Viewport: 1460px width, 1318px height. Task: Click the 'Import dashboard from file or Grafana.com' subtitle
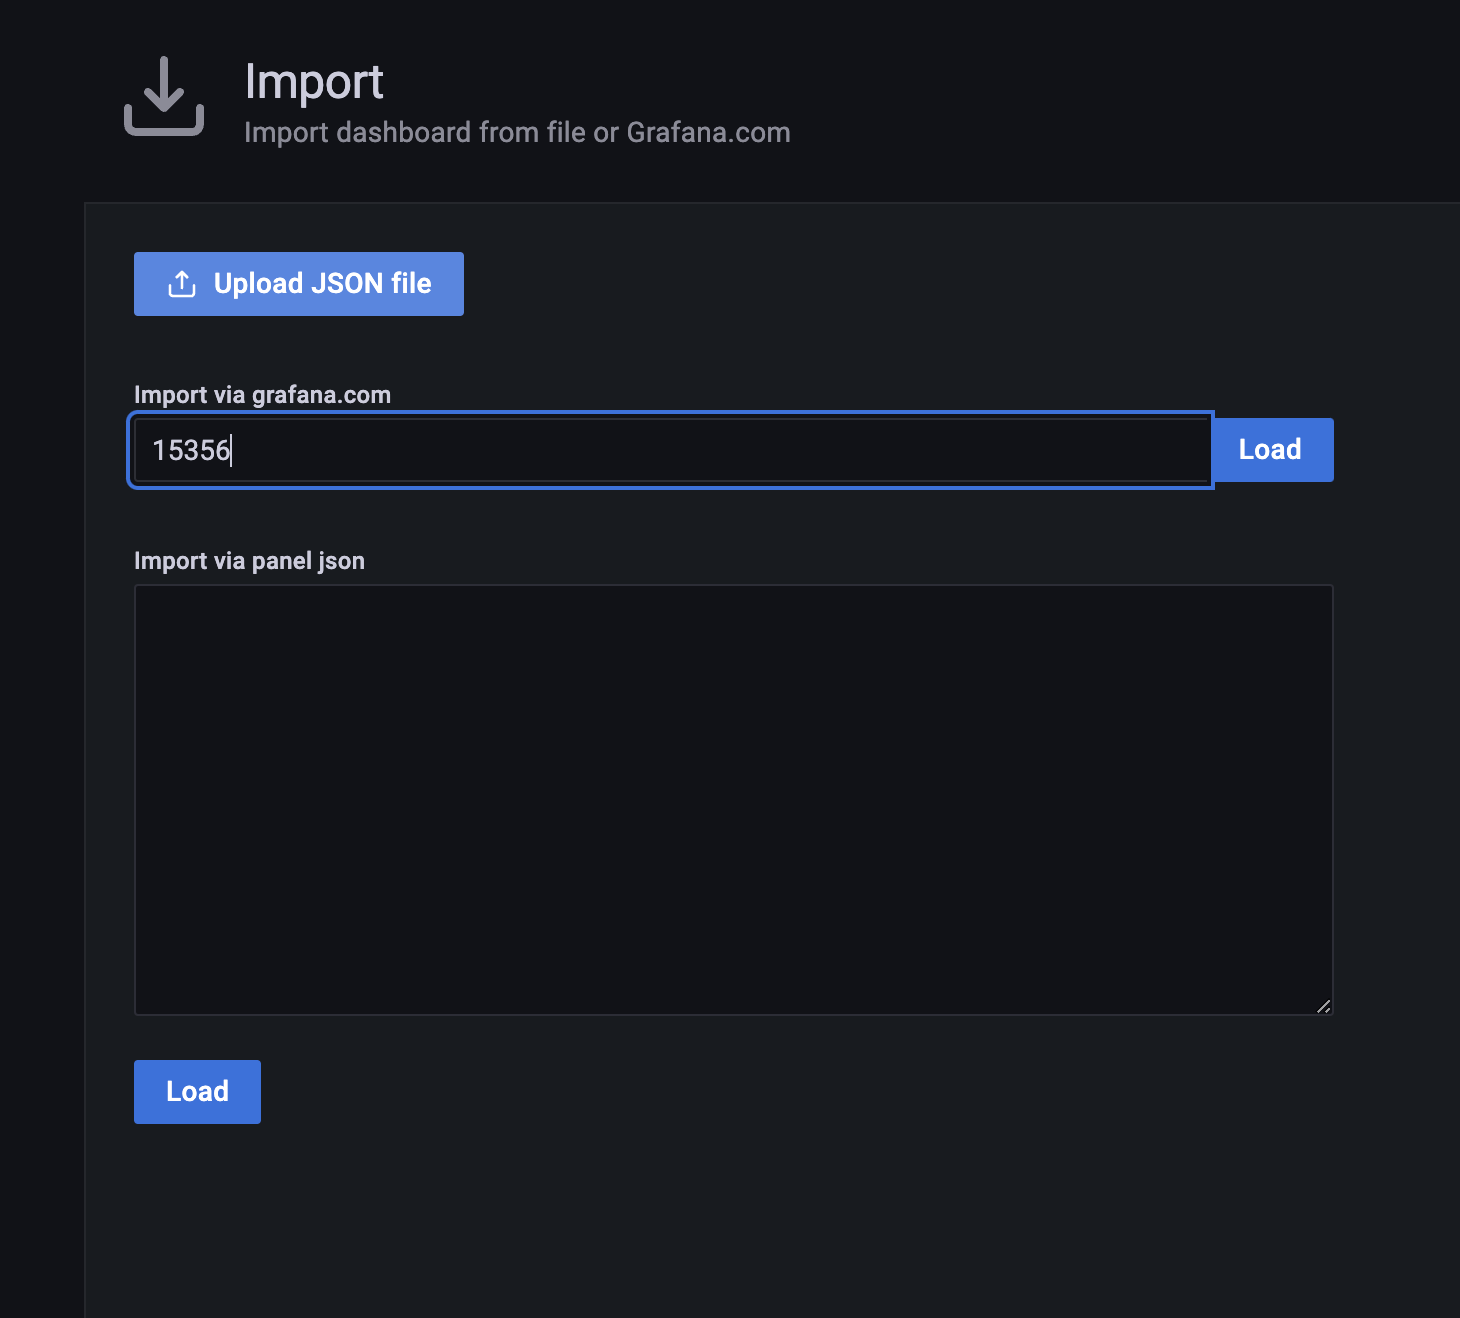pos(517,133)
